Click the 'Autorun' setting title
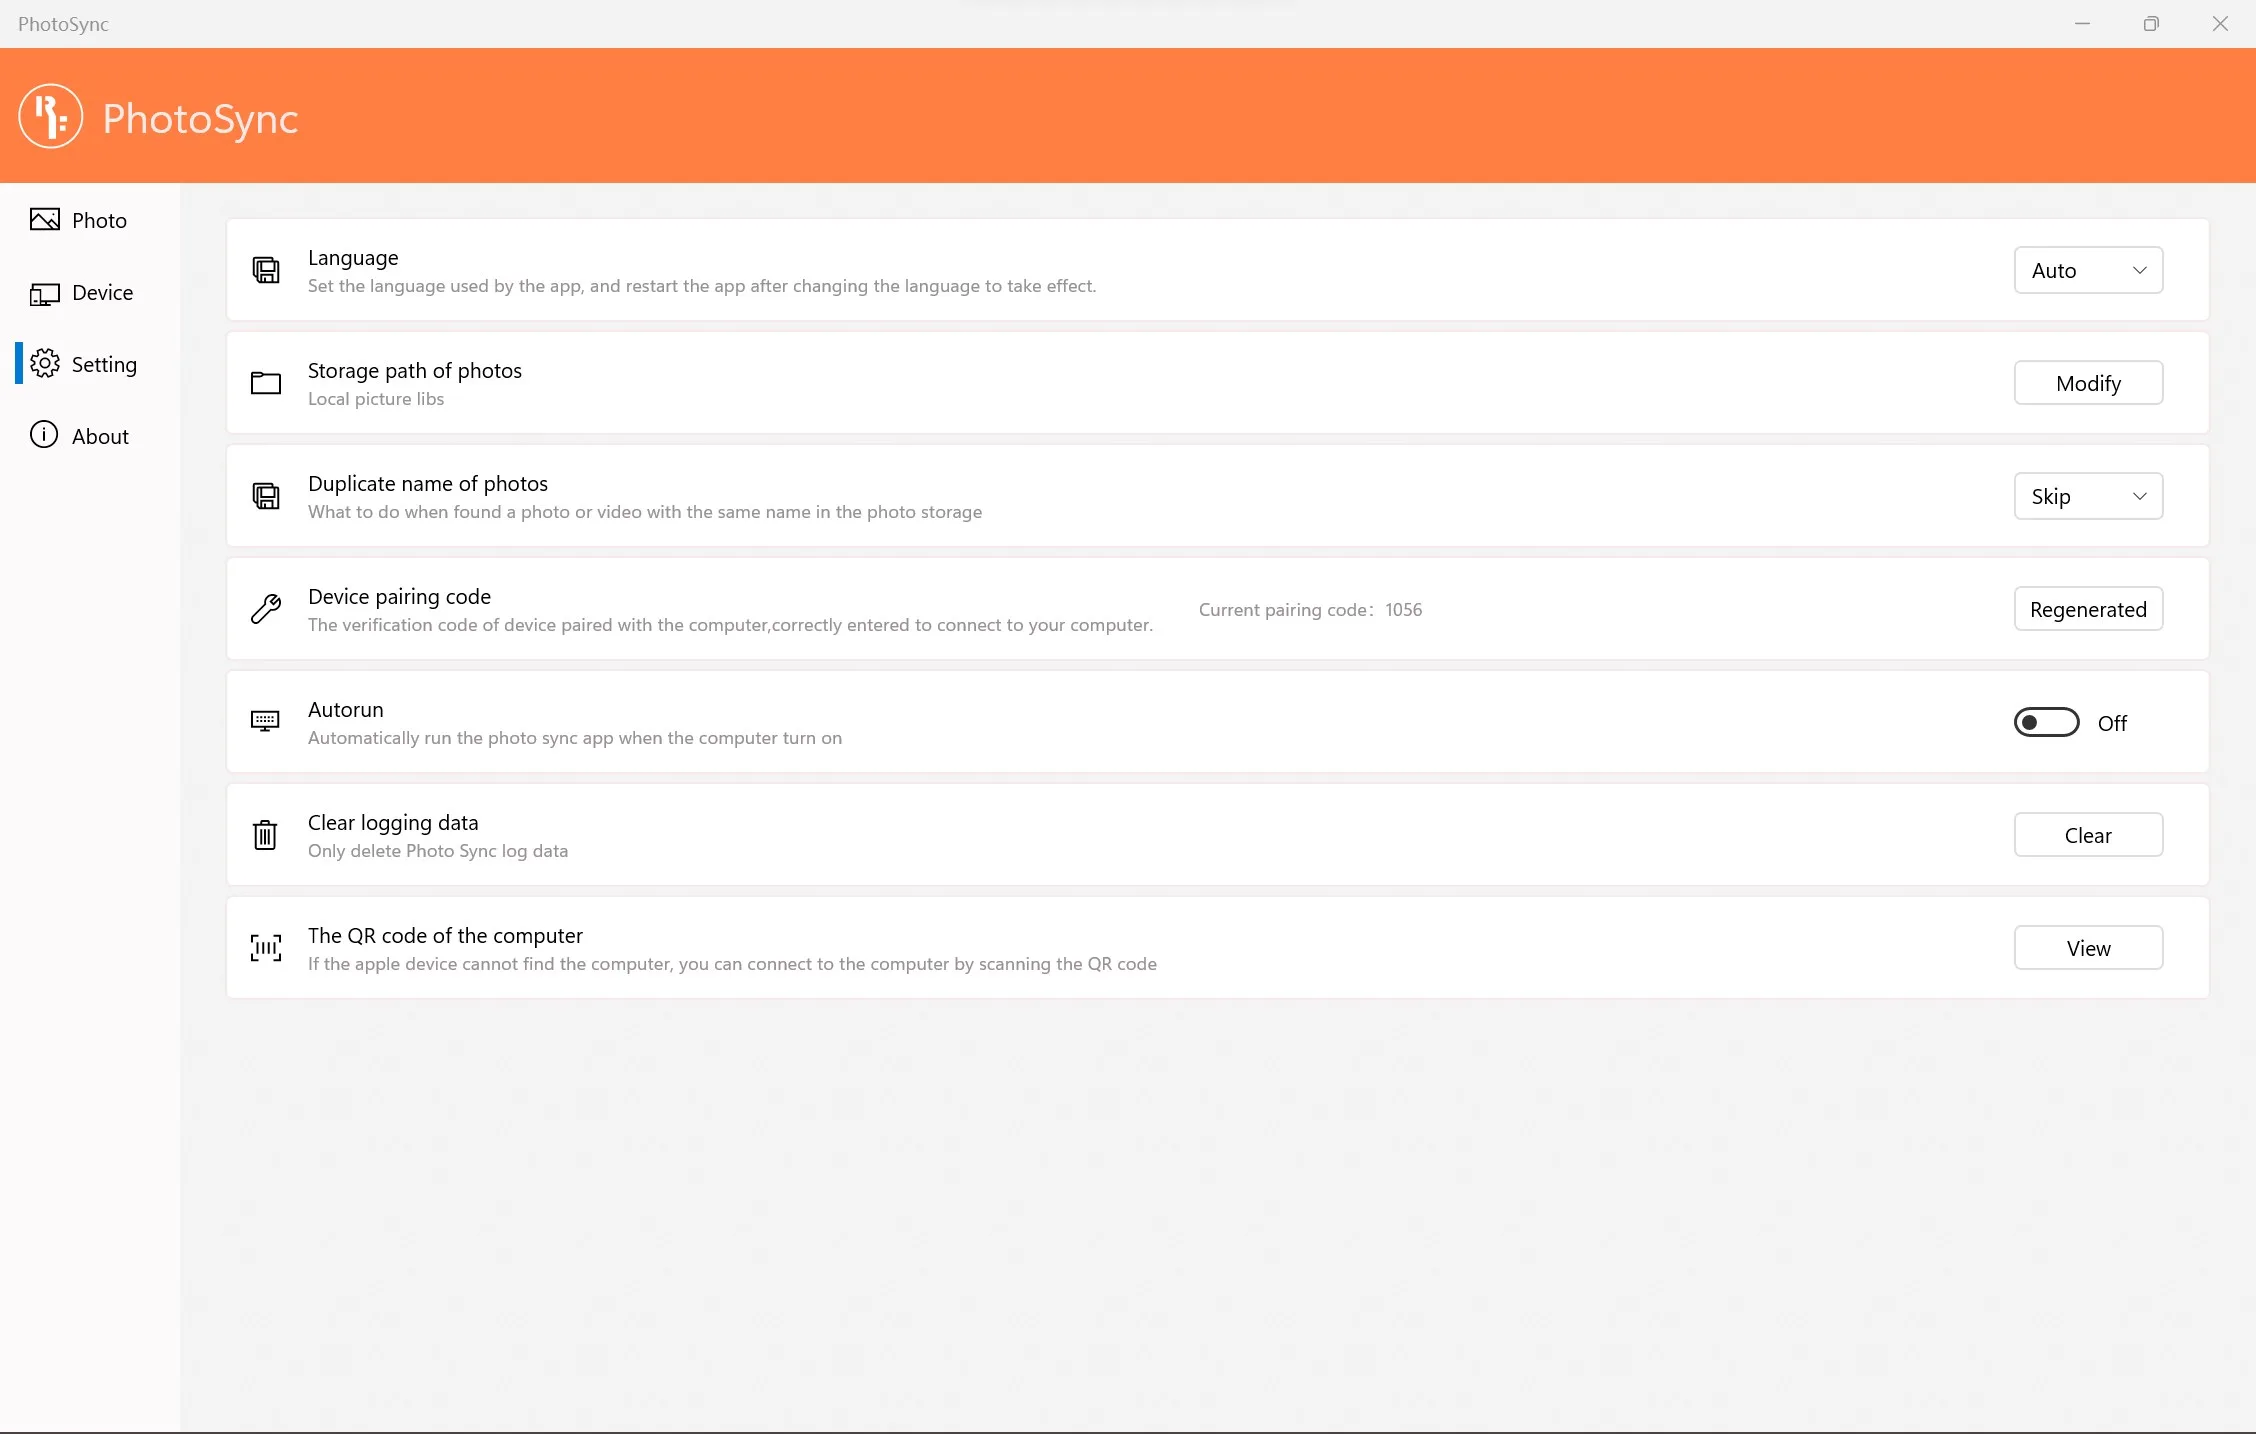Viewport: 2256px width, 1434px height. point(346,710)
